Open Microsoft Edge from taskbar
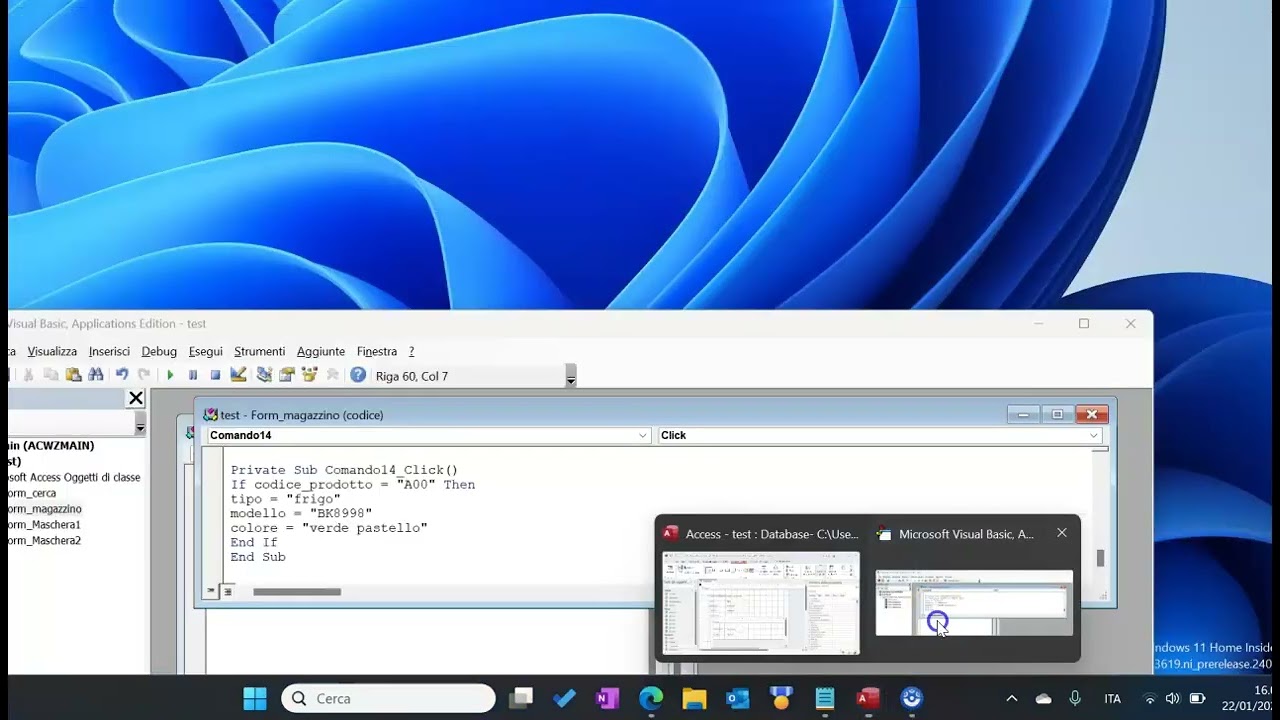Image resolution: width=1280 pixels, height=720 pixels. [651, 698]
